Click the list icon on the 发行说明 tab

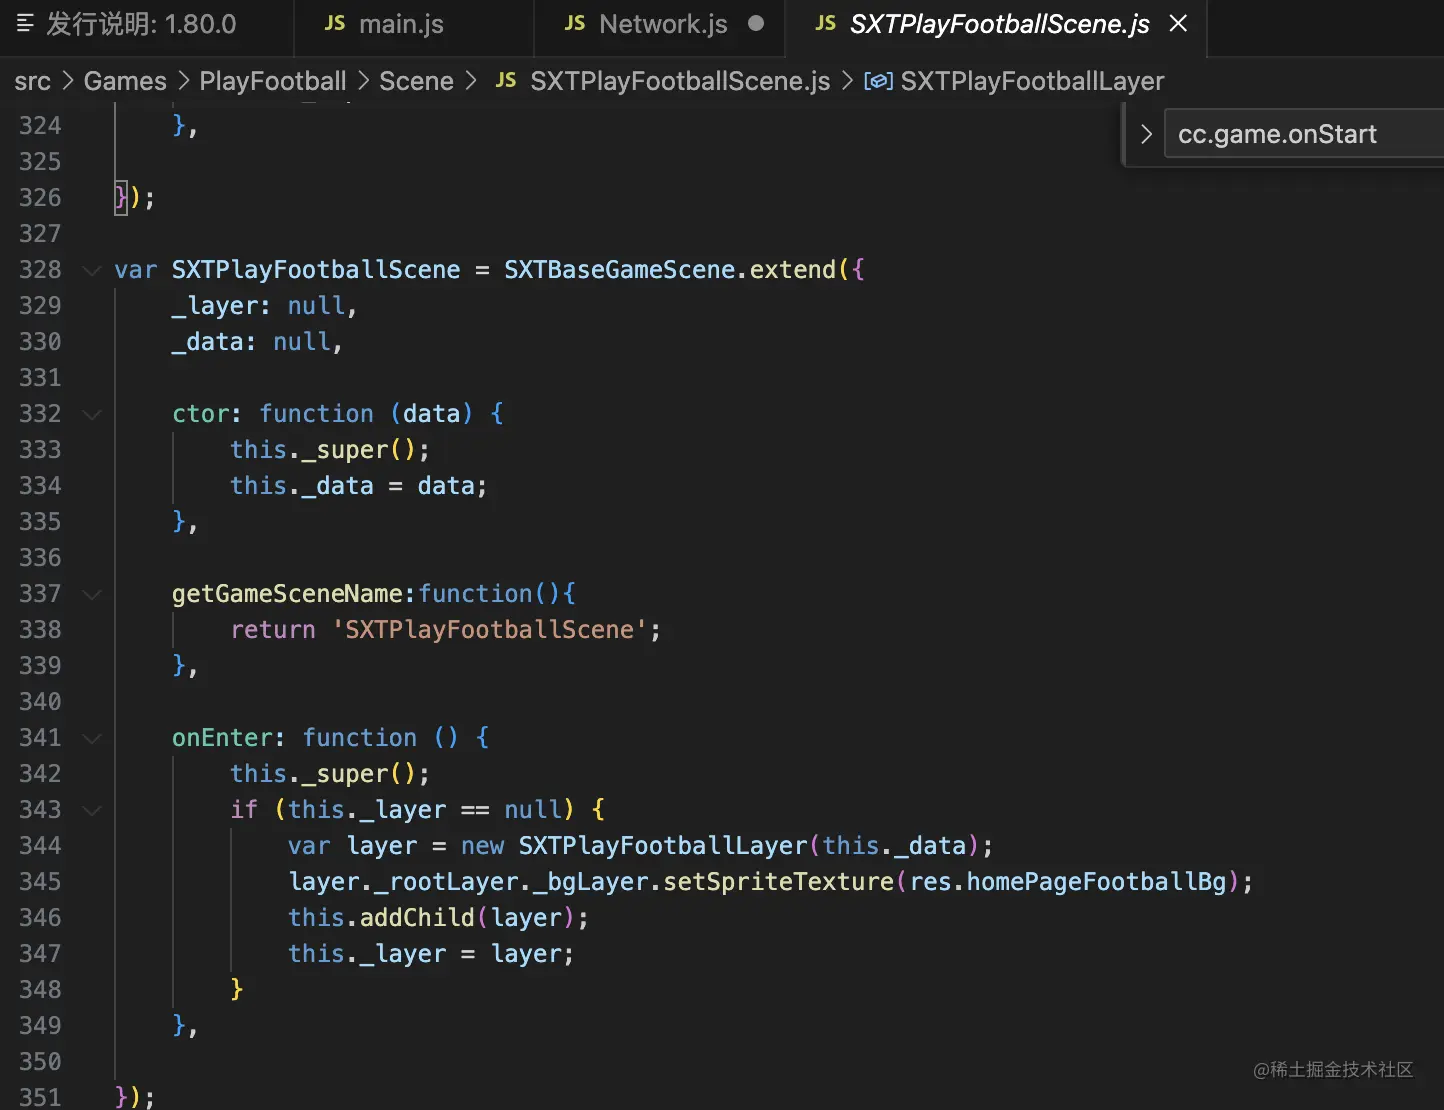pyautogui.click(x=24, y=23)
